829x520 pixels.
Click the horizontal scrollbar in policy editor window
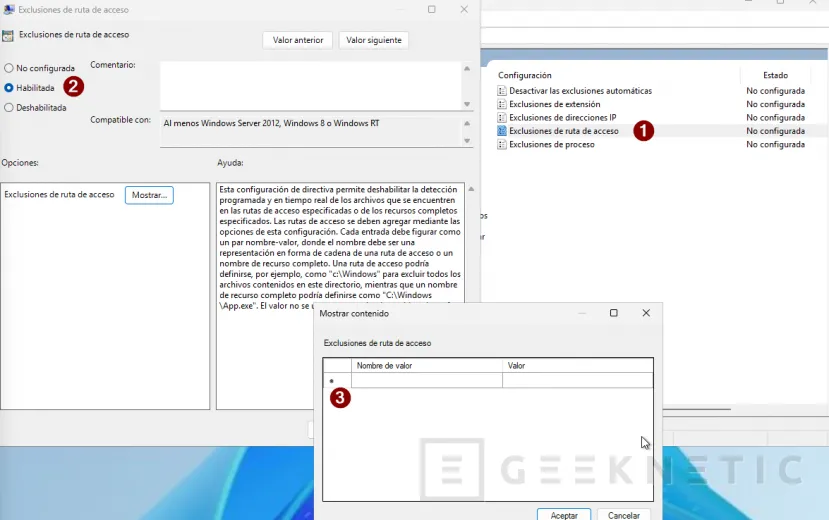click(696, 409)
